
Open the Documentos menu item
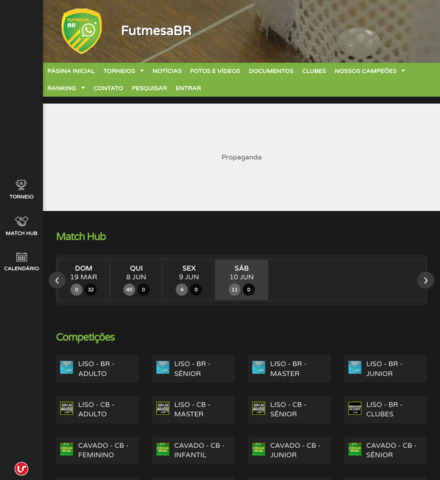(271, 71)
